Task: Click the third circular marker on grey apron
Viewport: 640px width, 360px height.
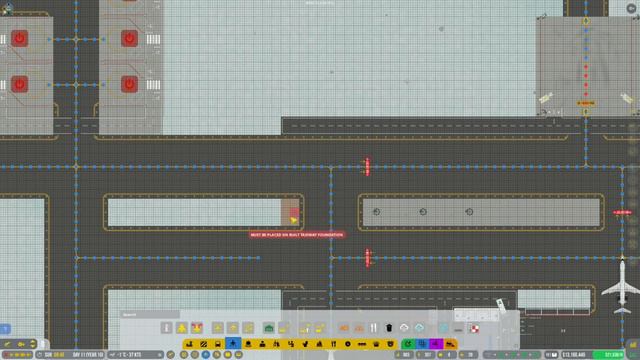Action: coord(469,212)
